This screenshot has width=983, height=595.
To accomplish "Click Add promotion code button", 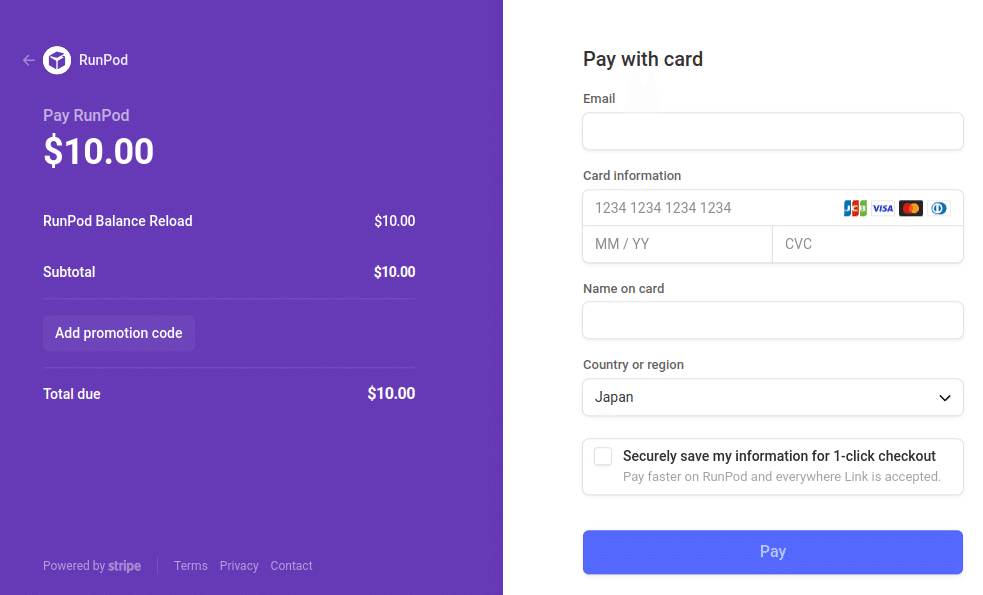I will tap(119, 333).
